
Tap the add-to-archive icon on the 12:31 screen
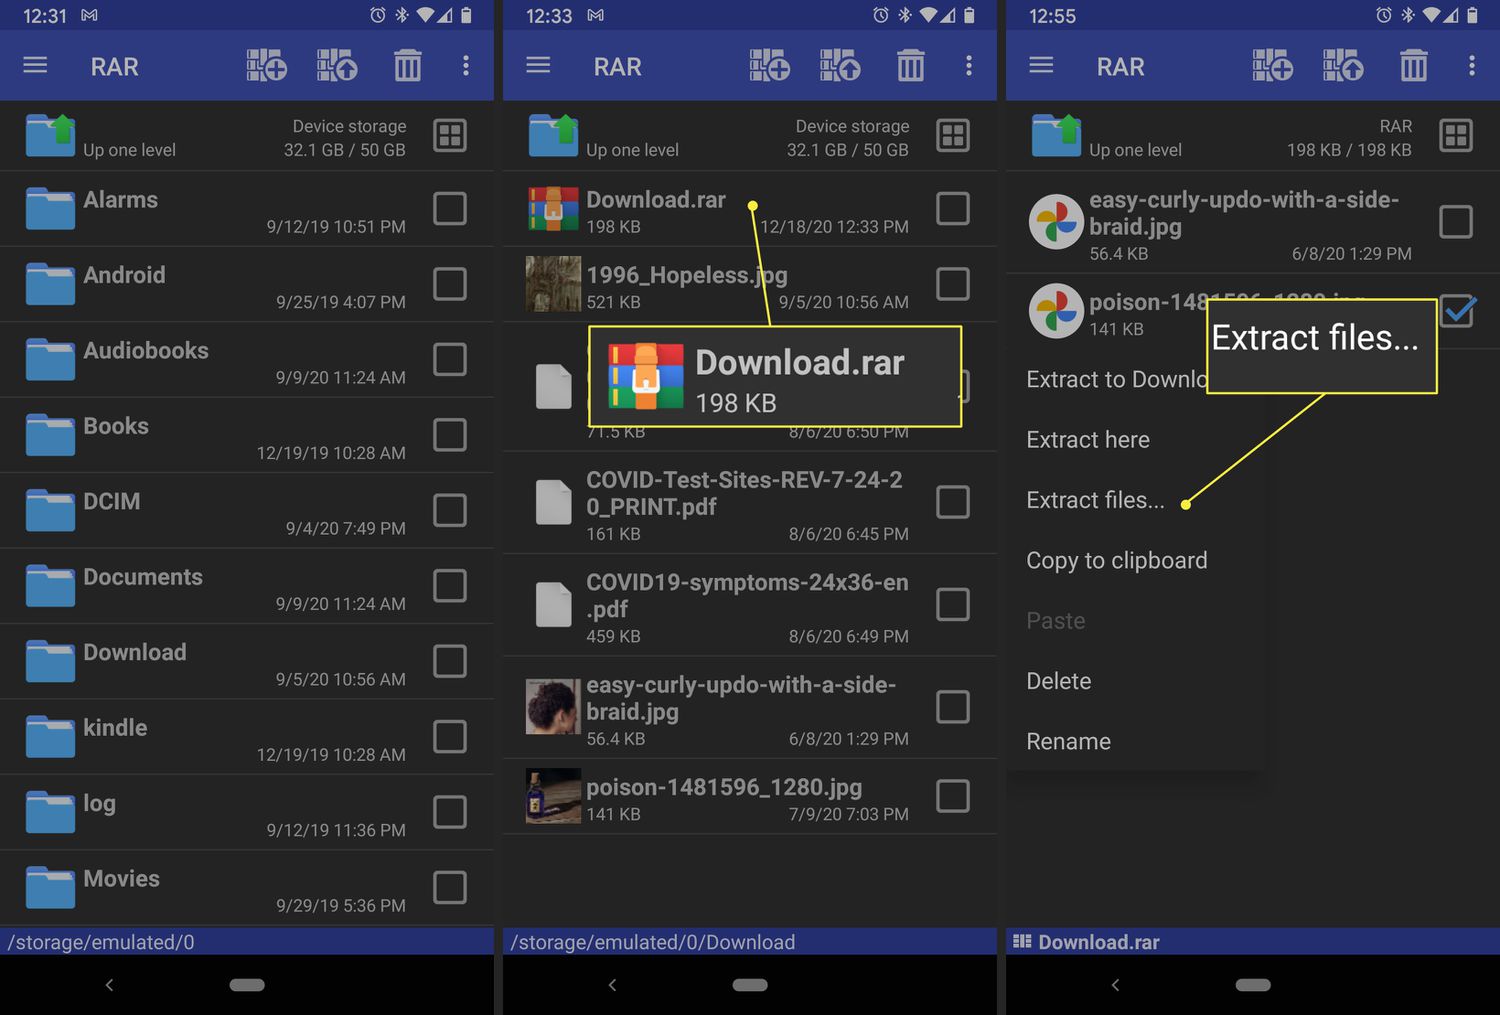click(x=266, y=66)
